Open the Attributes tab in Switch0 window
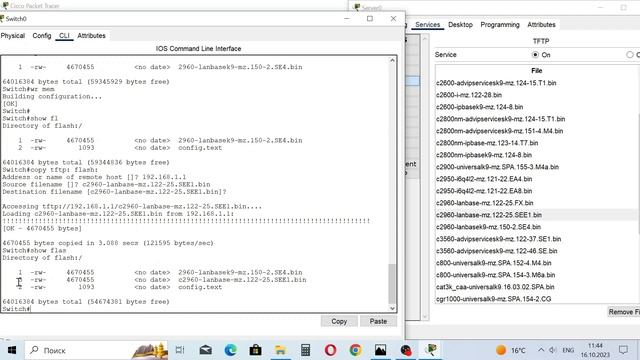 tap(91, 36)
